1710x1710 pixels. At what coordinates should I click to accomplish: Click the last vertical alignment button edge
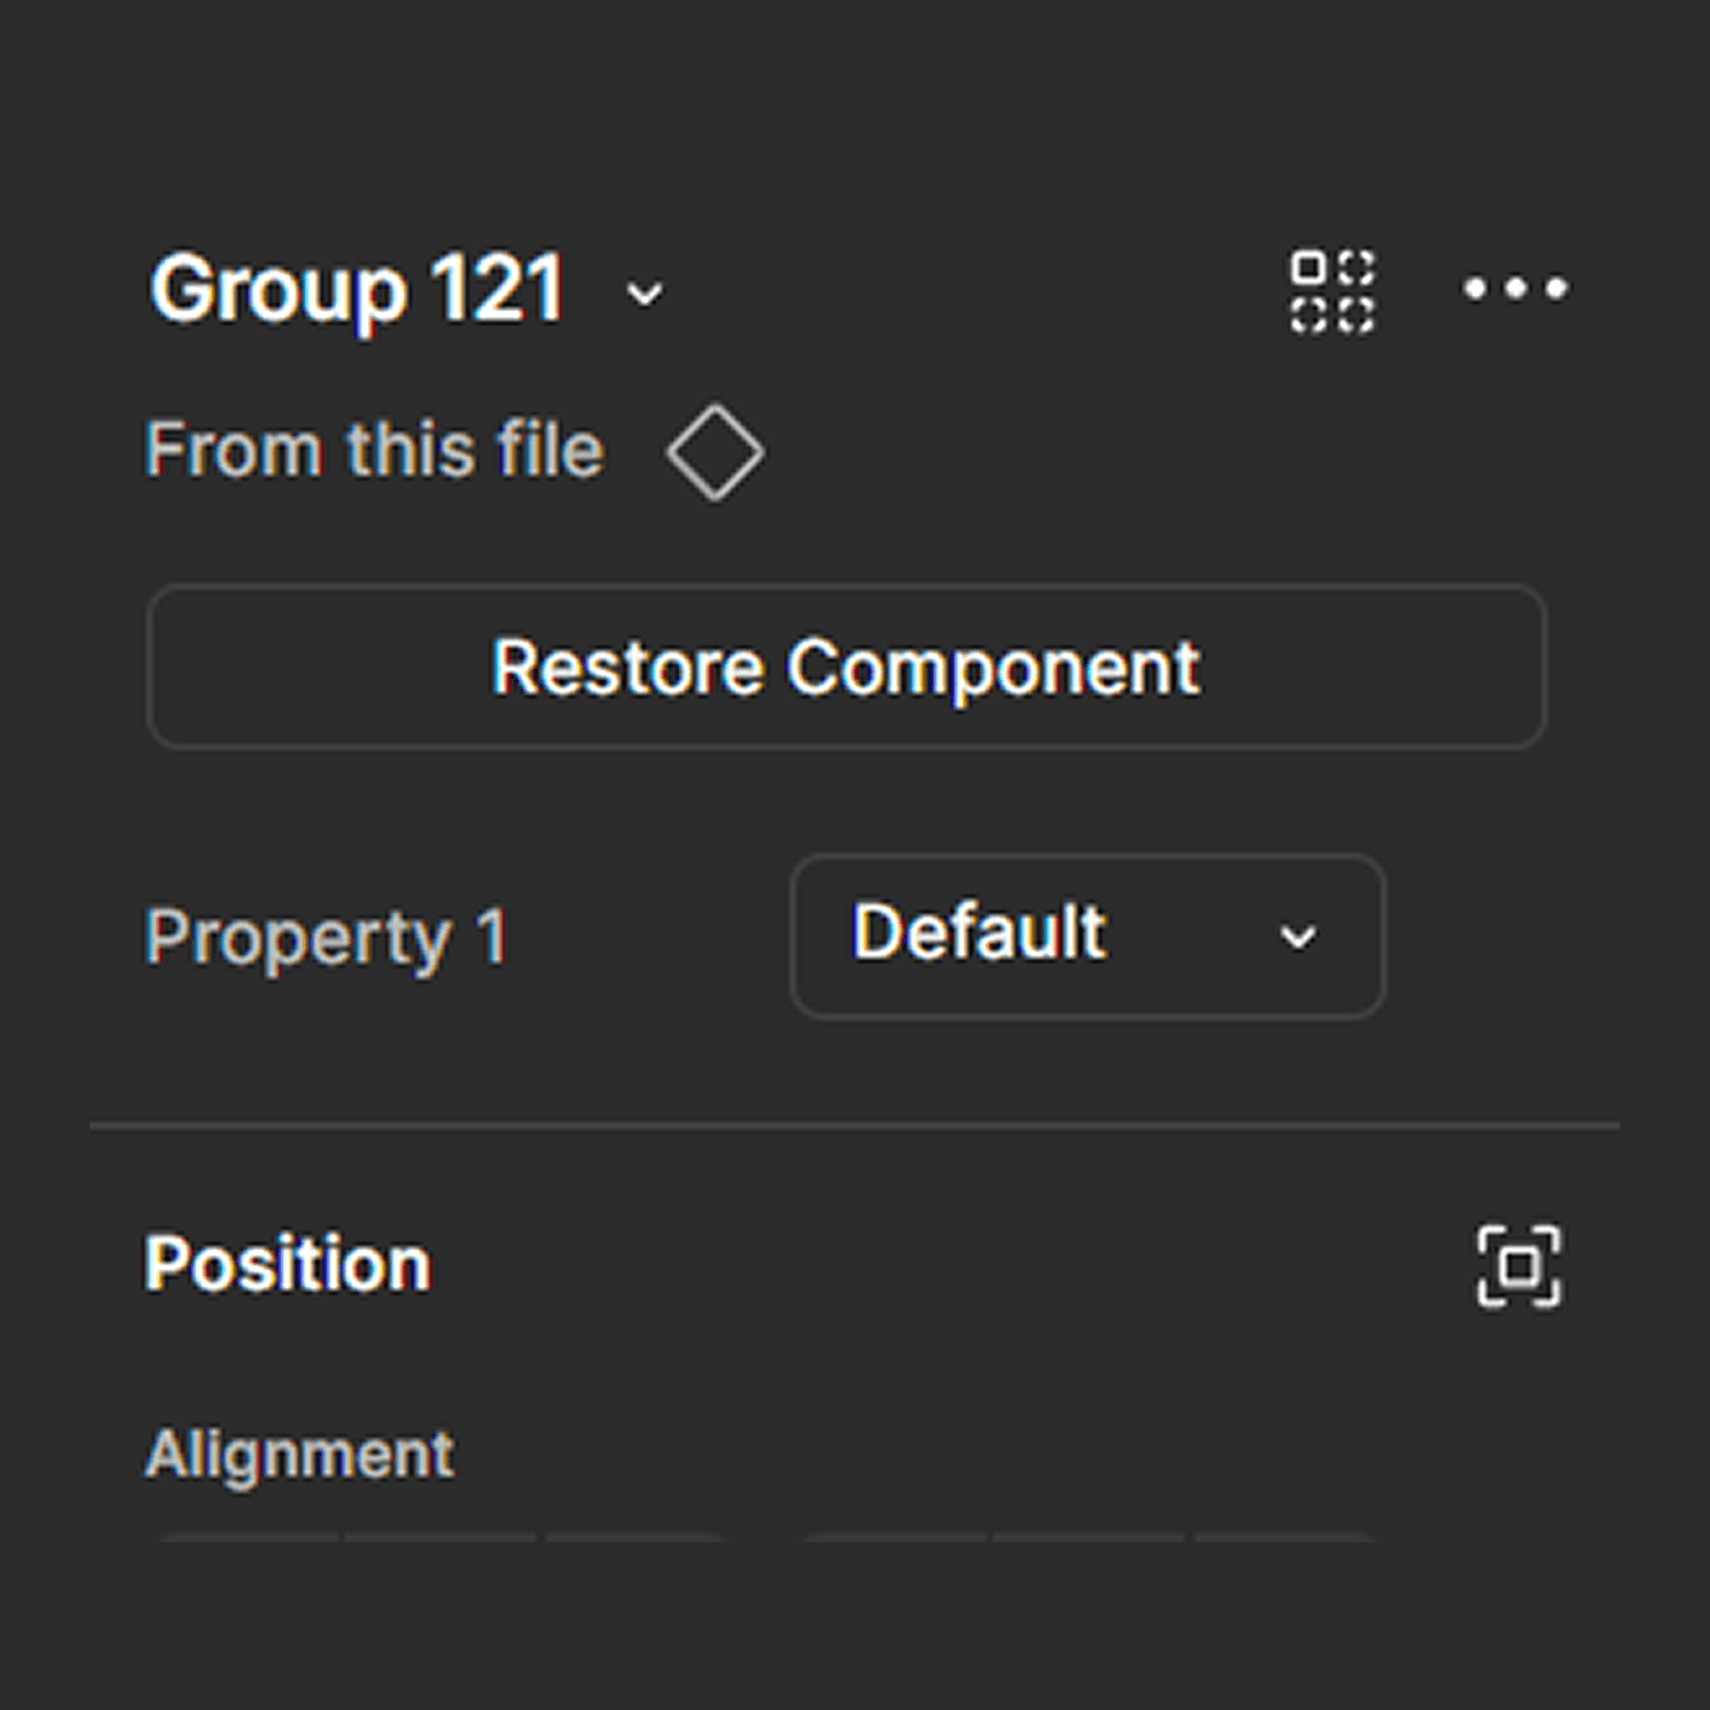click(1285, 1536)
